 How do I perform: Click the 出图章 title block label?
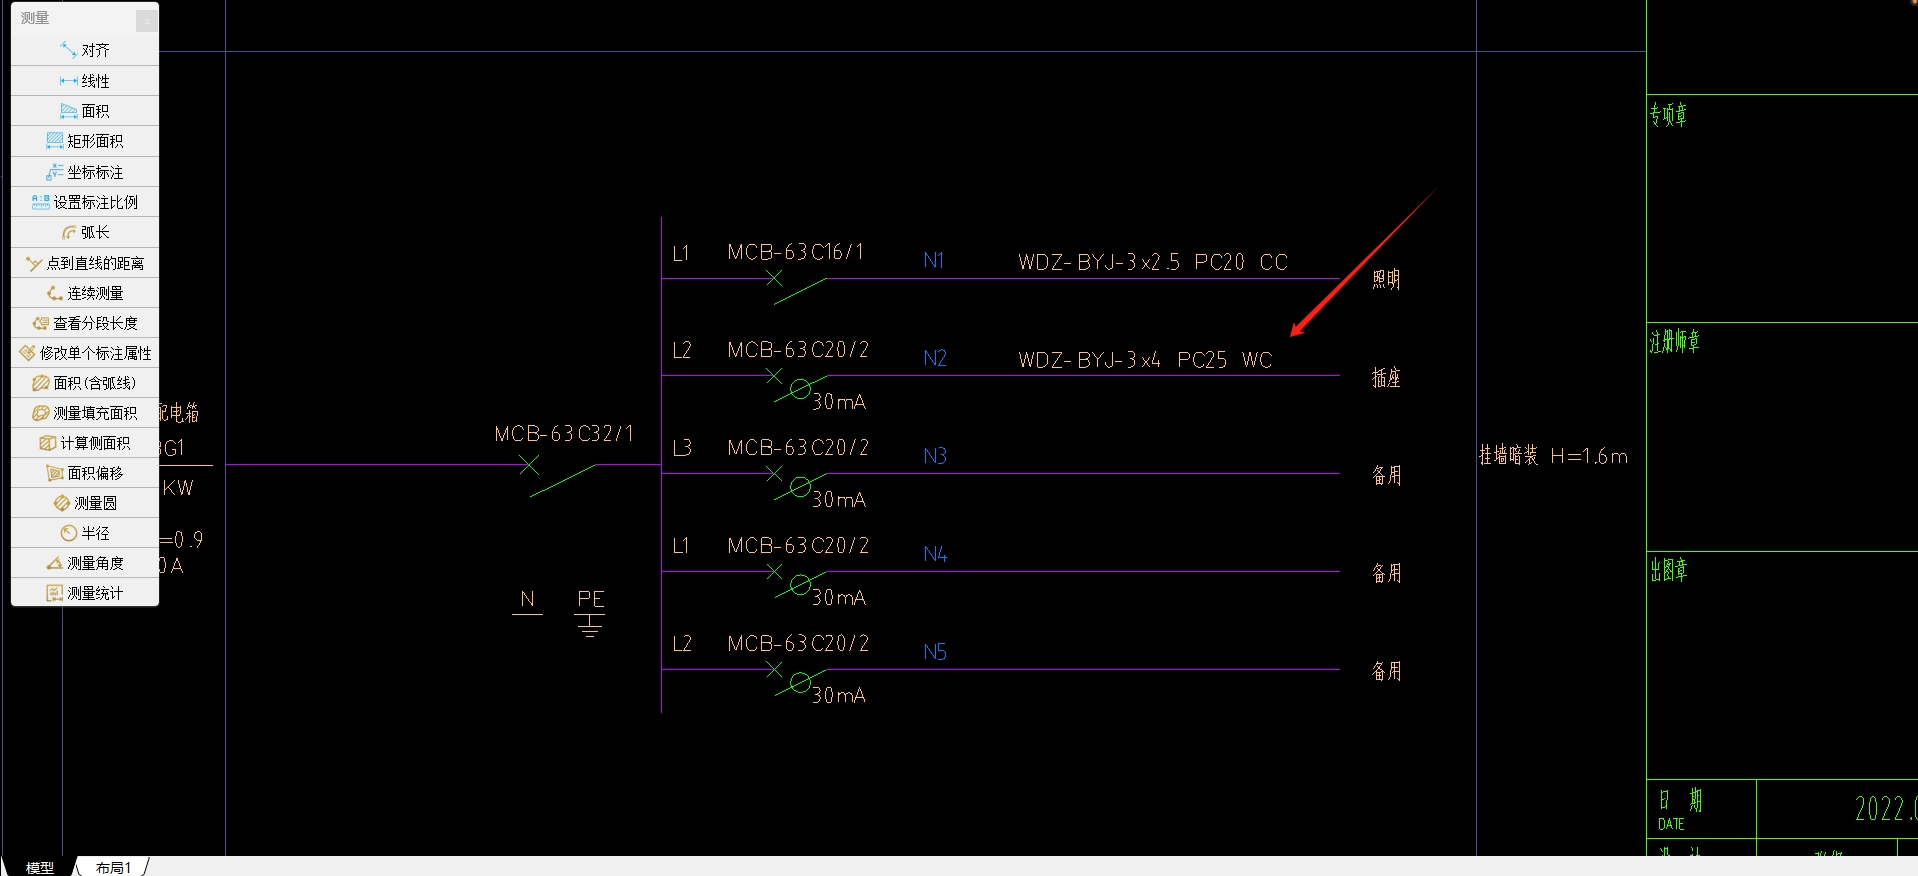click(1668, 570)
